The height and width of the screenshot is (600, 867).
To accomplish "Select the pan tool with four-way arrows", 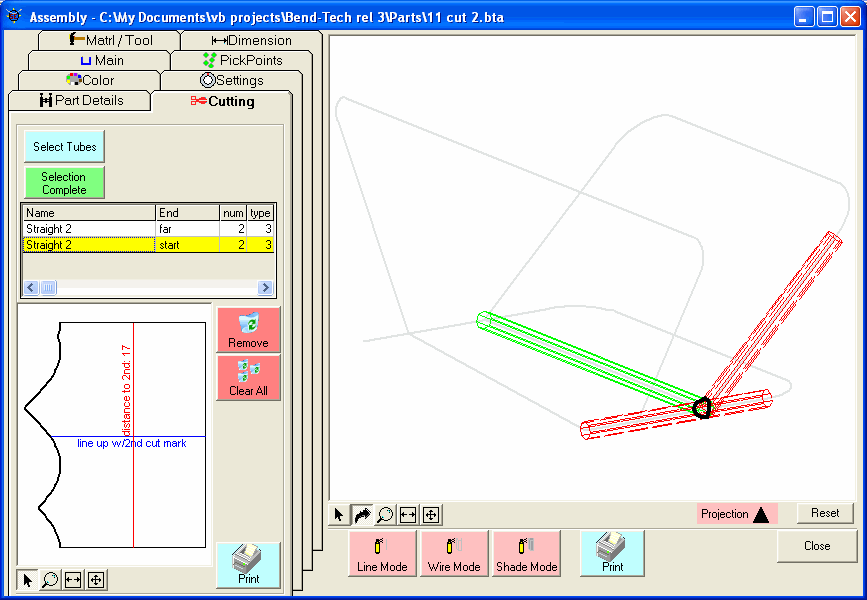I will 429,514.
